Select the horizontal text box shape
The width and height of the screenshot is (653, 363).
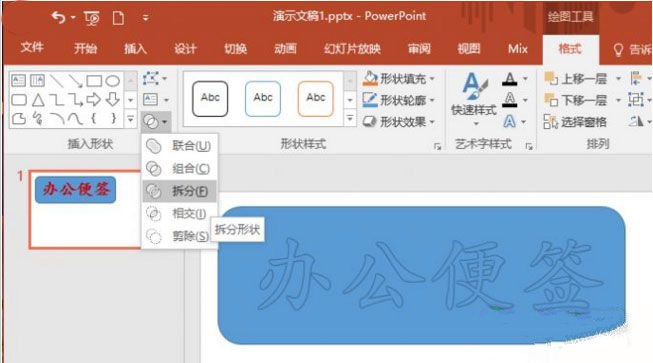(18, 80)
